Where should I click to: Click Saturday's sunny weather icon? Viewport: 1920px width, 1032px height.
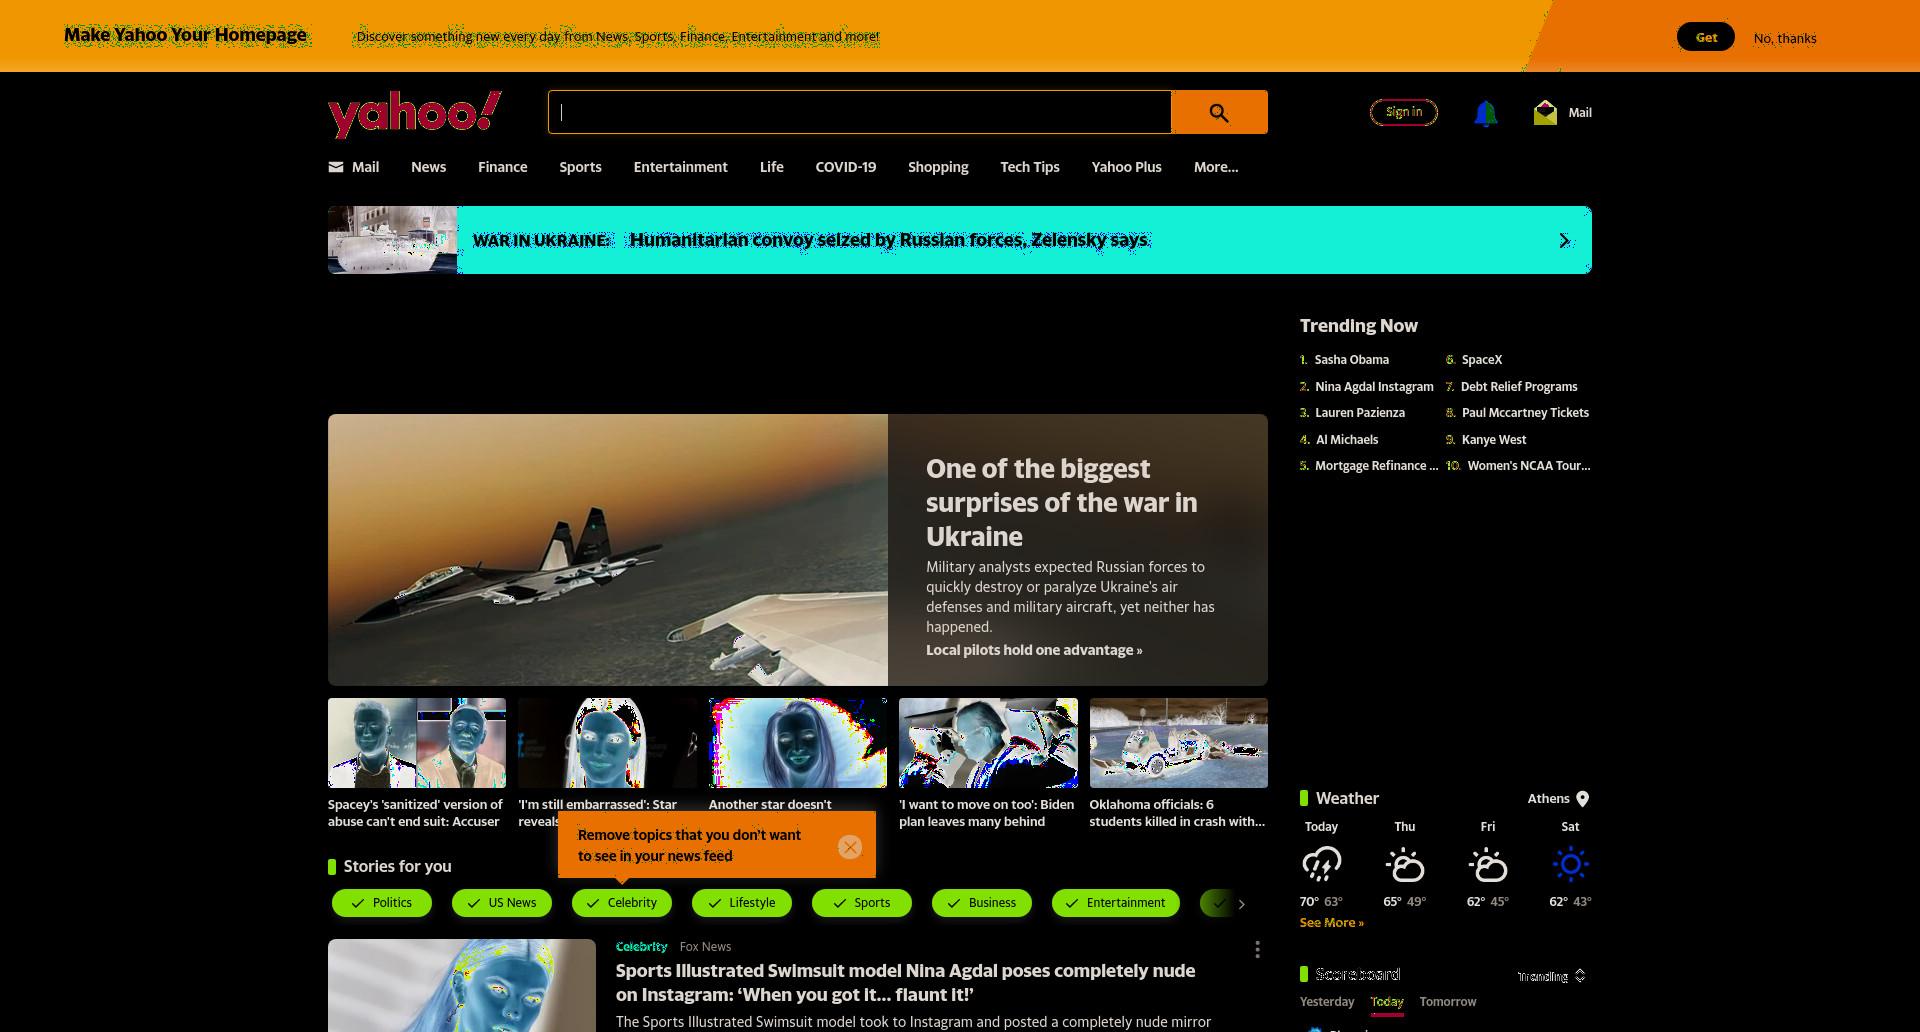coord(1570,864)
